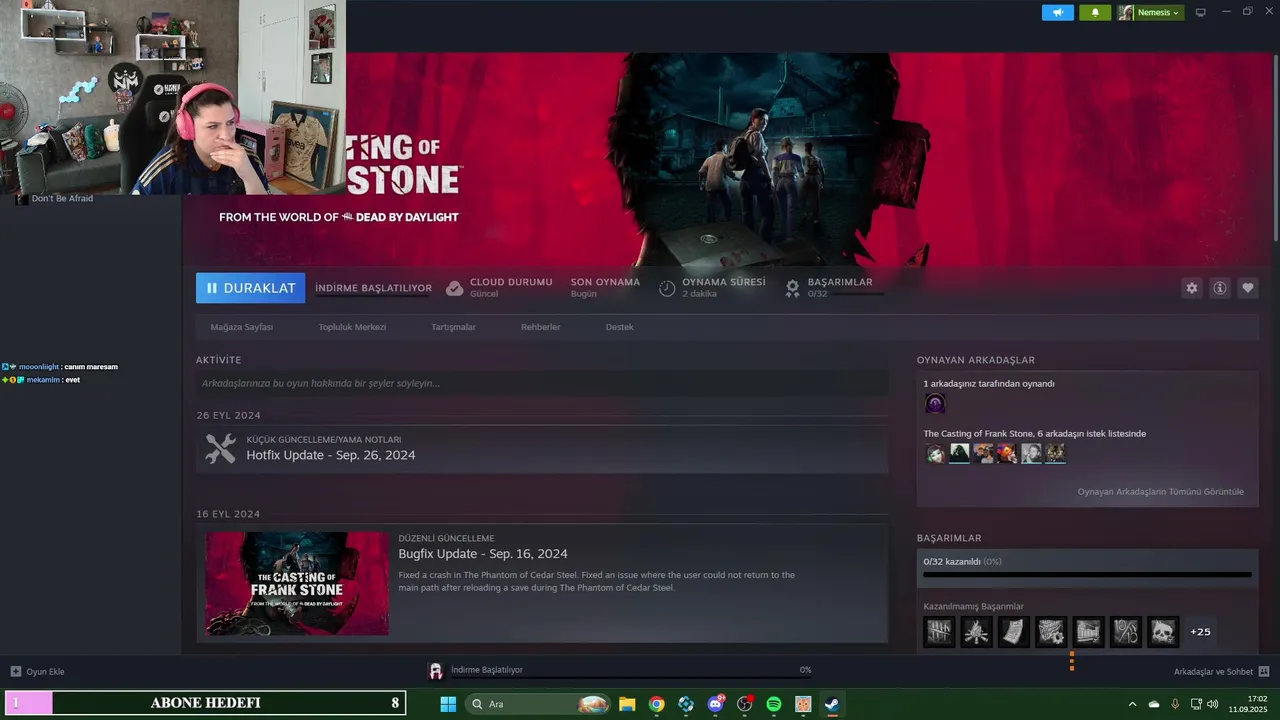1280x720 pixels.
Task: Click the Cloud Durumu status icon
Action: 454,288
